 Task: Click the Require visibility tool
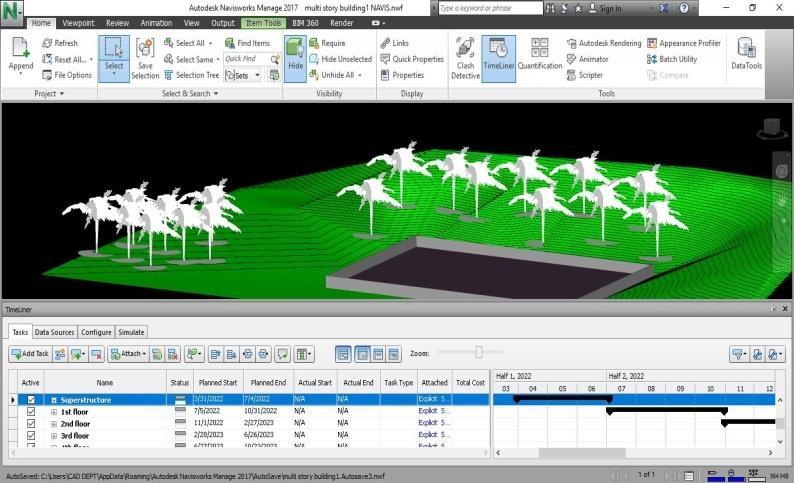(x=327, y=43)
